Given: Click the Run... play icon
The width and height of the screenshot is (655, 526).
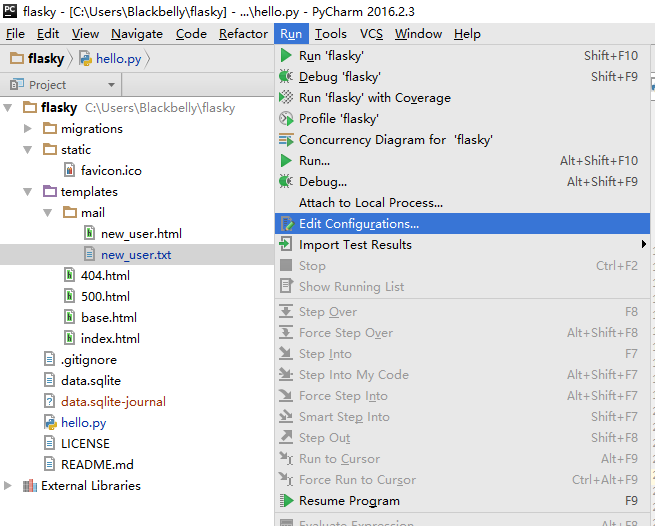Looking at the screenshot, I should tap(286, 160).
